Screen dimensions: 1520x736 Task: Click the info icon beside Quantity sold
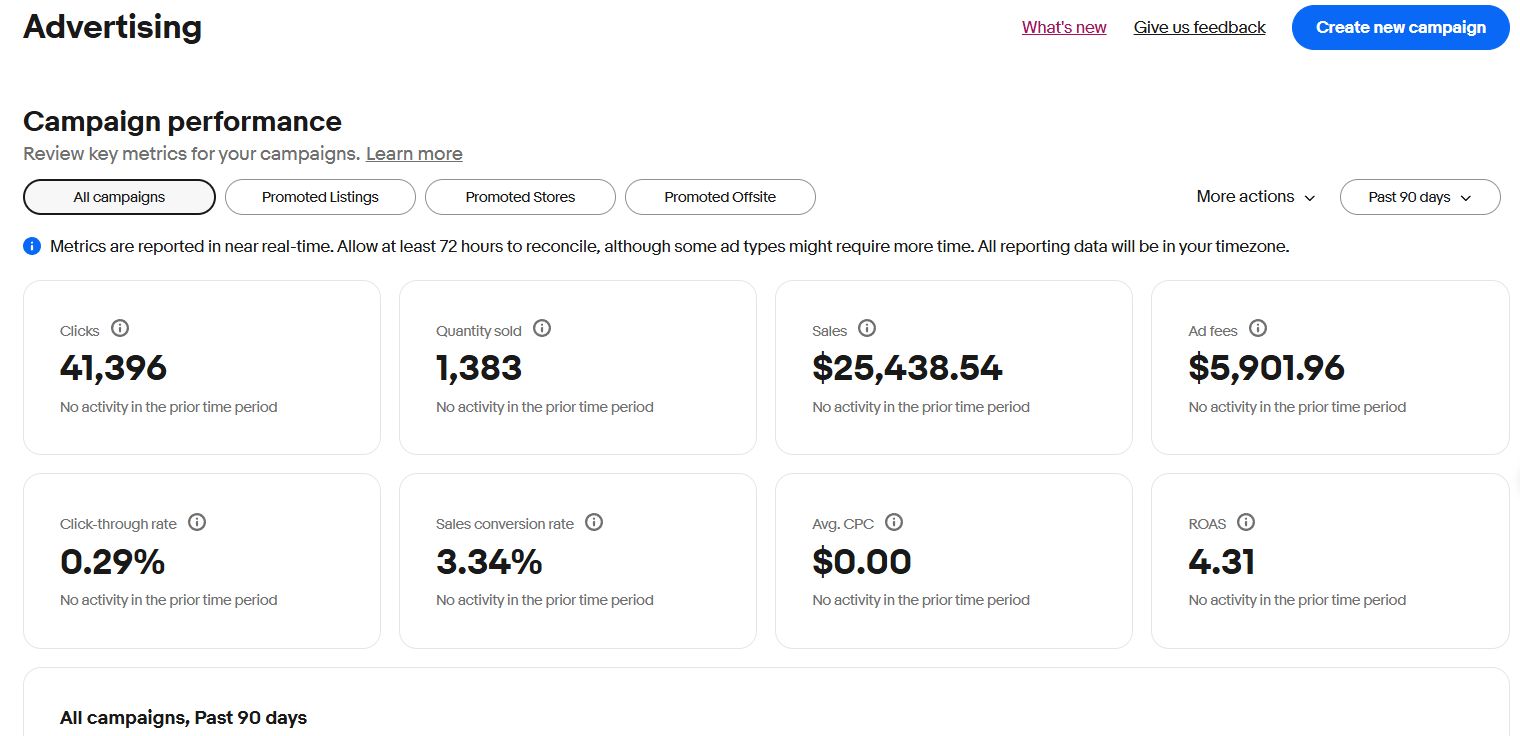coord(542,329)
